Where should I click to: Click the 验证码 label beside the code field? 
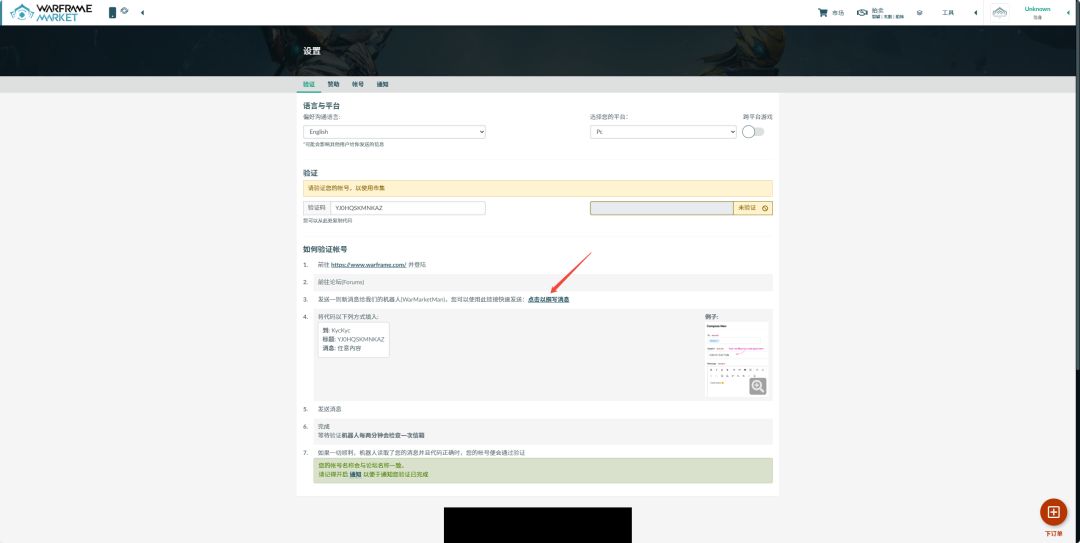(316, 207)
